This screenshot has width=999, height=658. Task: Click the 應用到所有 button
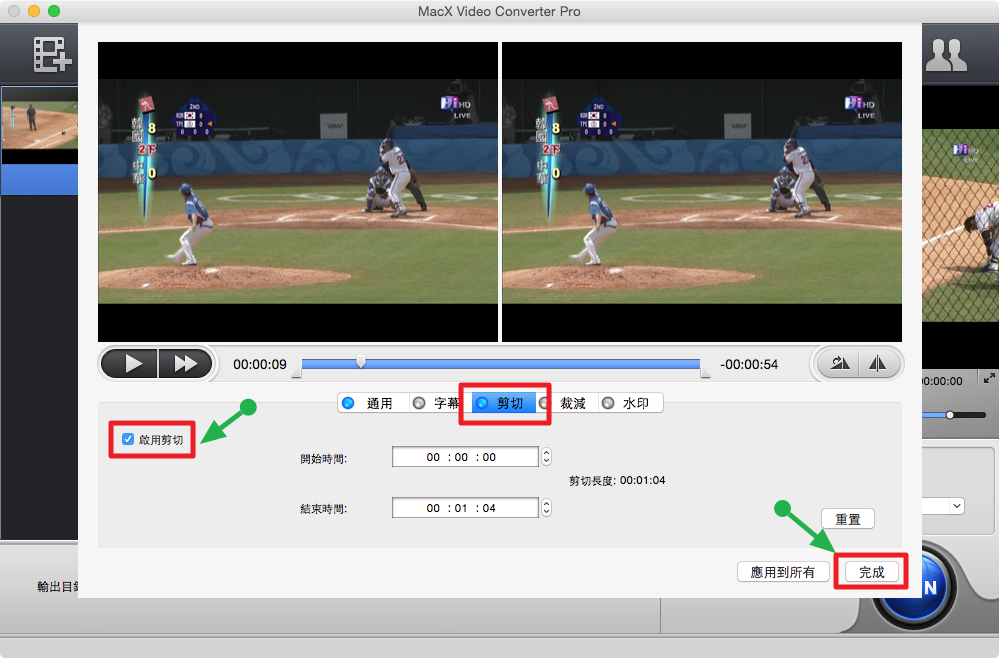click(x=782, y=572)
